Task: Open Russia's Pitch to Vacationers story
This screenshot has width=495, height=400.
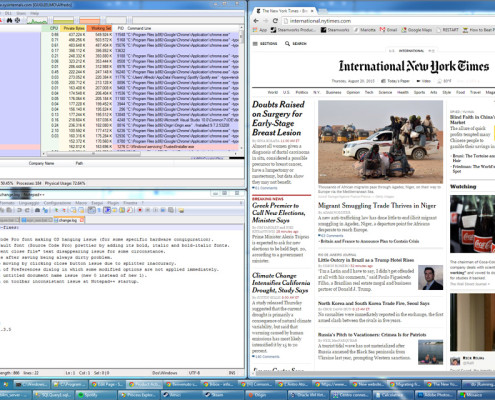Action: click(x=372, y=335)
